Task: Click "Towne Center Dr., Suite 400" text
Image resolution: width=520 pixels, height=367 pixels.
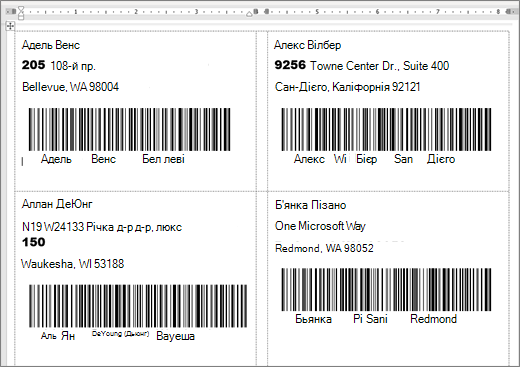Action: [x=379, y=66]
